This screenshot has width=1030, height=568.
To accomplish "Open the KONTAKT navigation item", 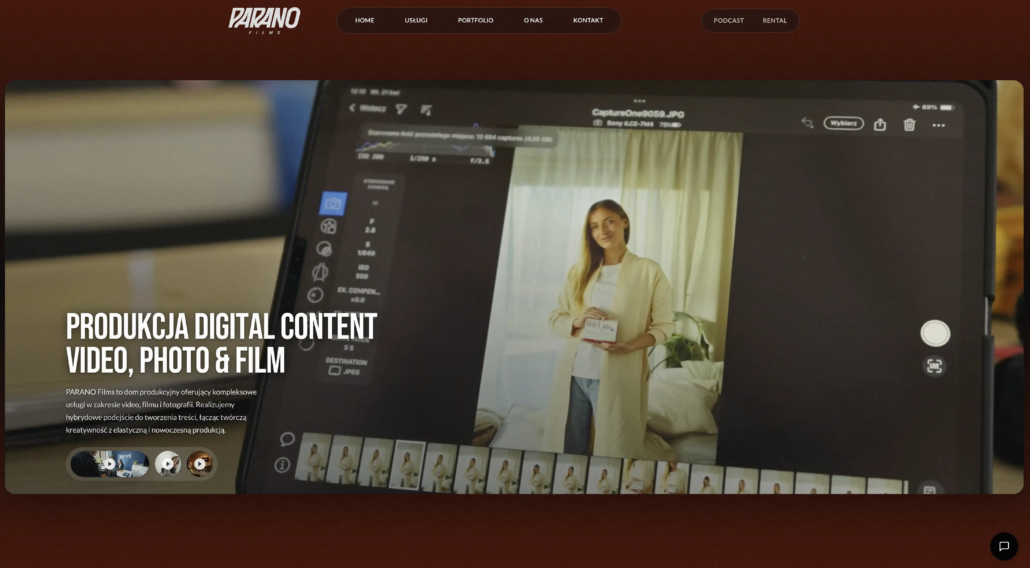I will (588, 20).
